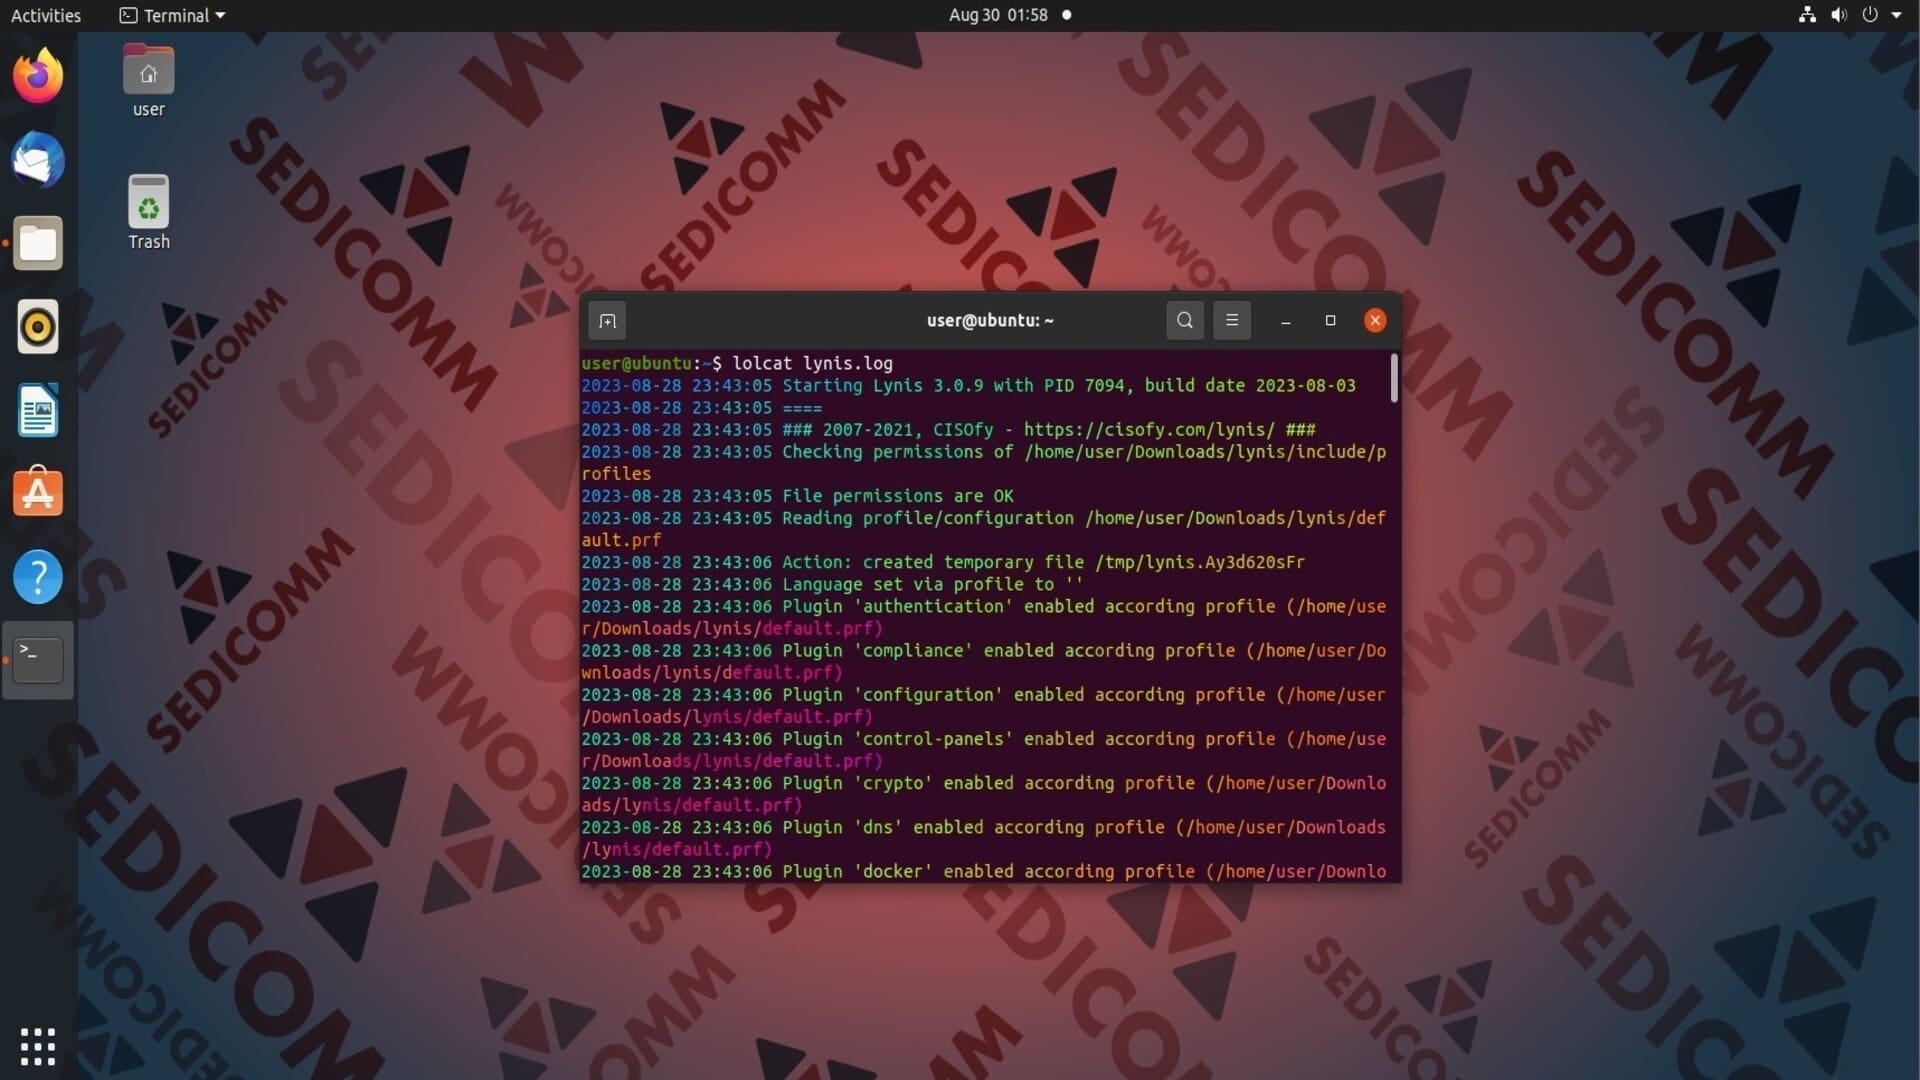1920x1080 pixels.
Task: Click the network icon in the top bar
Action: pyautogui.click(x=1807, y=15)
